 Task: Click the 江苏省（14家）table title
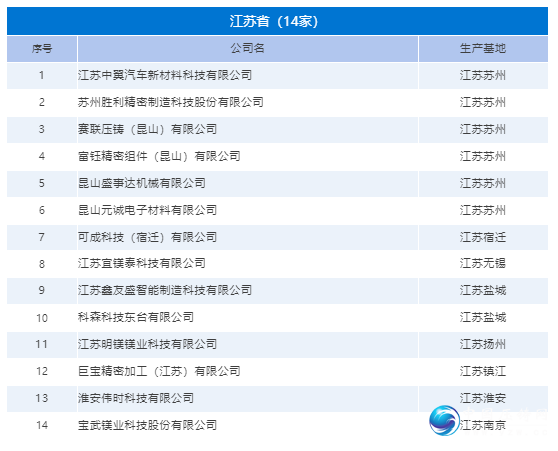pyautogui.click(x=274, y=21)
